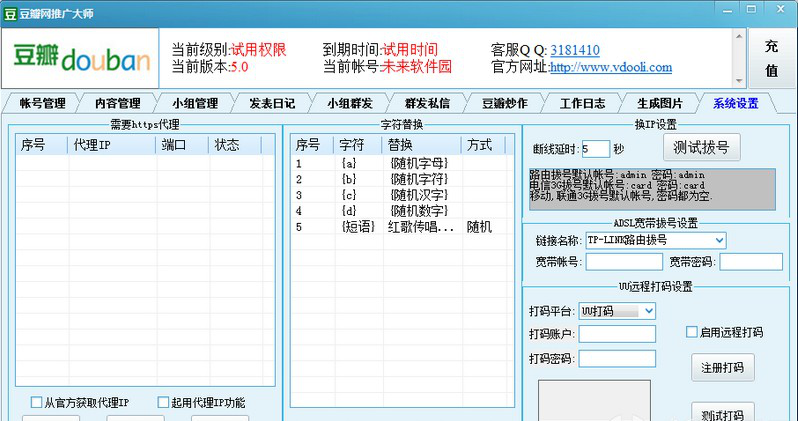The width and height of the screenshot is (798, 421).
Task: Click the 测试拔号 button
Action: point(701,148)
